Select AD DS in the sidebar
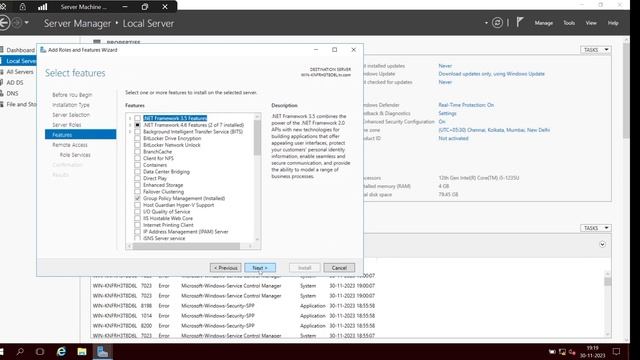This screenshot has height=360, width=640. click(15, 82)
